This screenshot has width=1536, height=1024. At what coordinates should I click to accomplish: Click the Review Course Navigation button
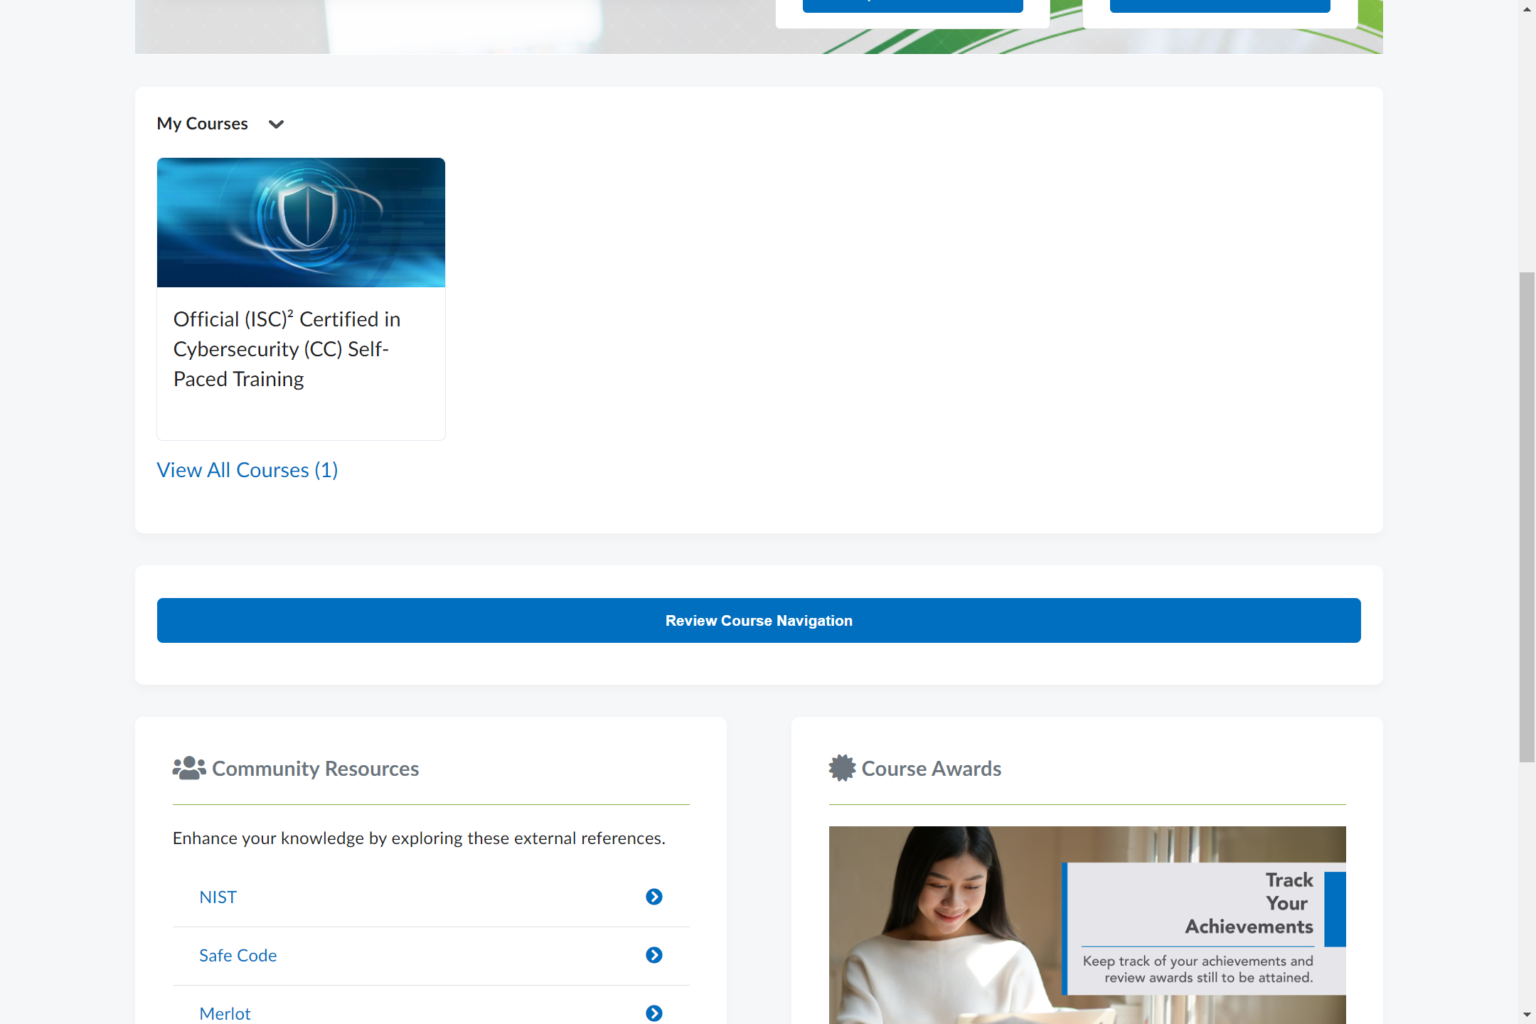tap(759, 620)
